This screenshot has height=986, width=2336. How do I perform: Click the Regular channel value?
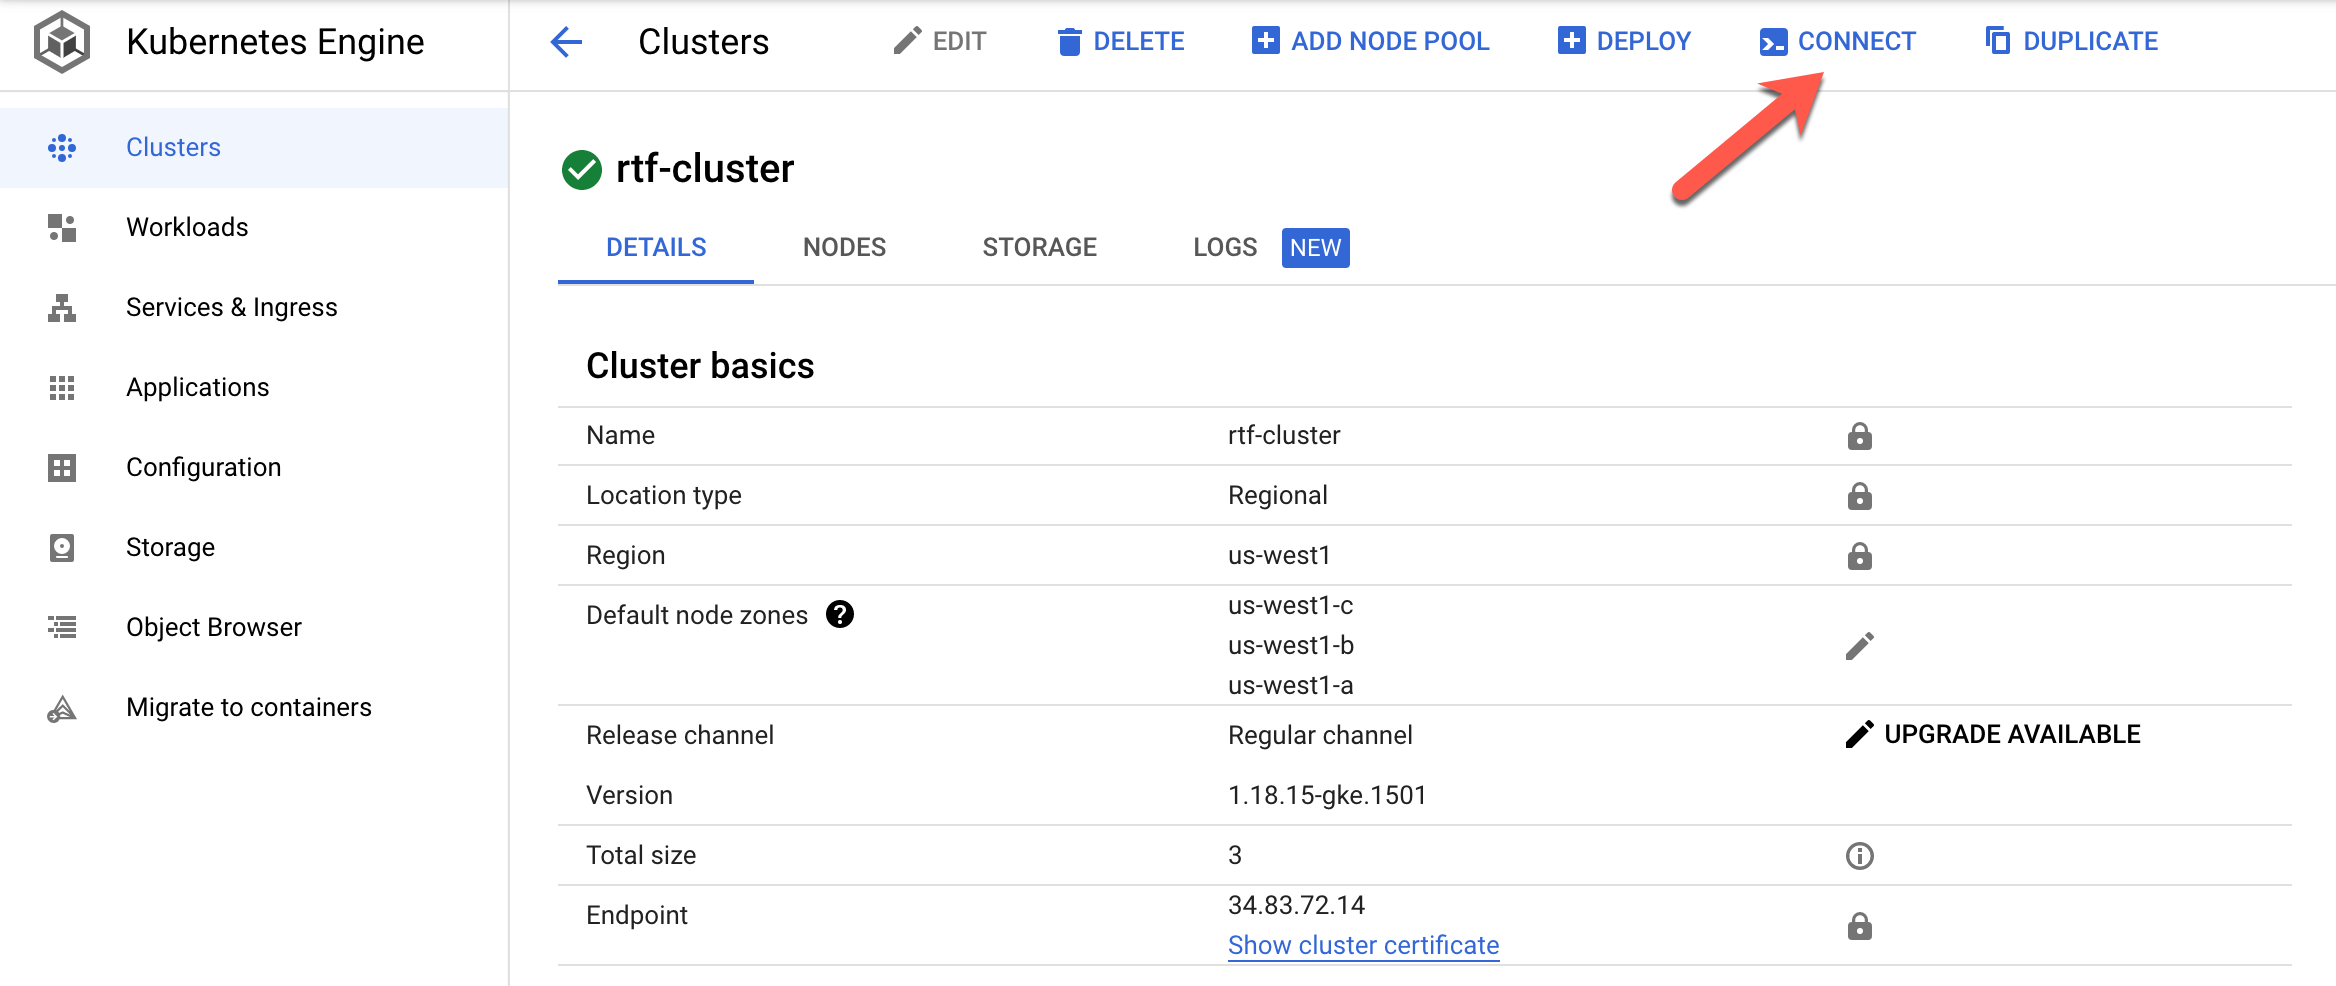click(x=1320, y=736)
